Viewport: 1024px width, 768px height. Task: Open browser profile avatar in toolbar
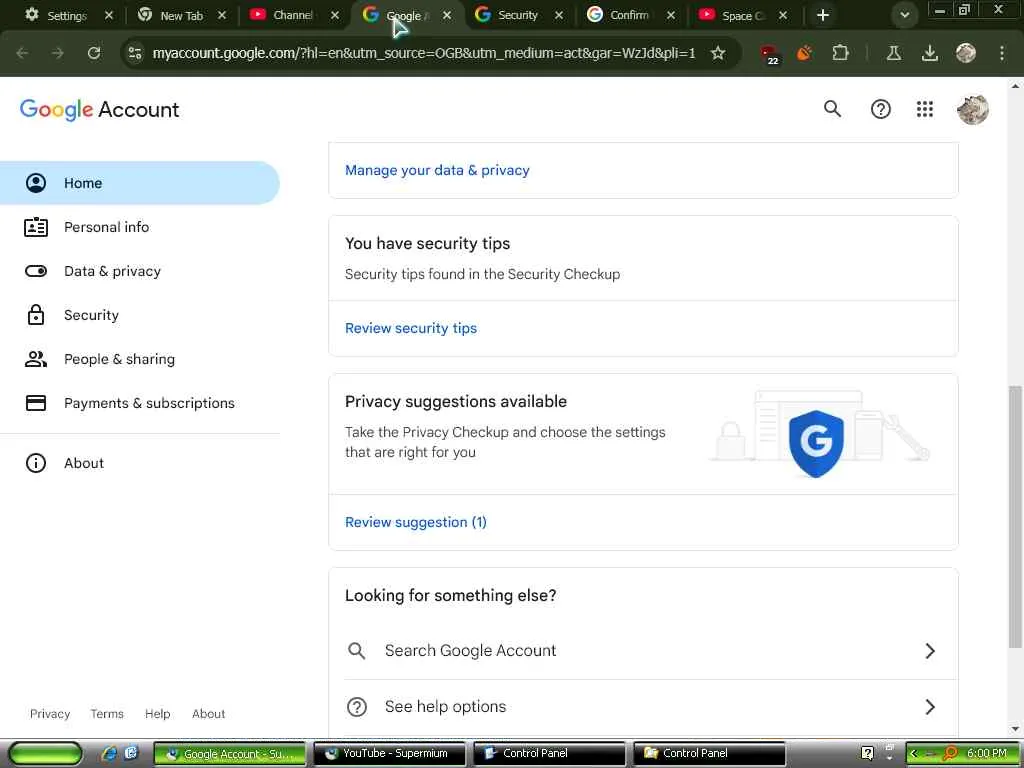[965, 53]
